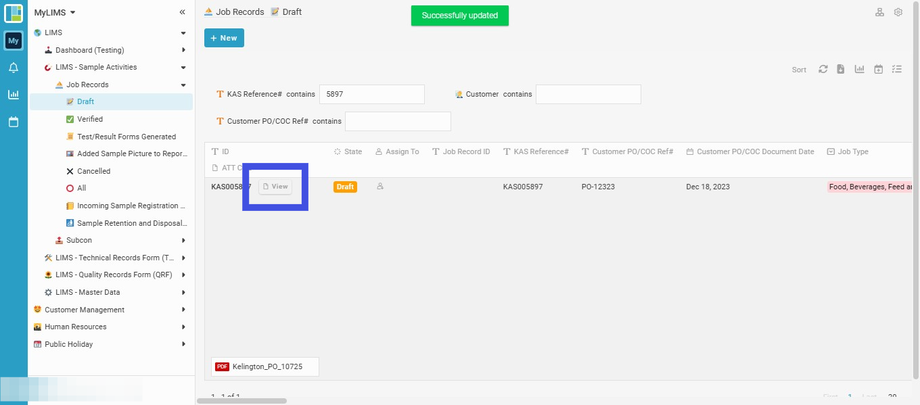Click the Job Type column header
The image size is (920, 405).
pos(848,151)
